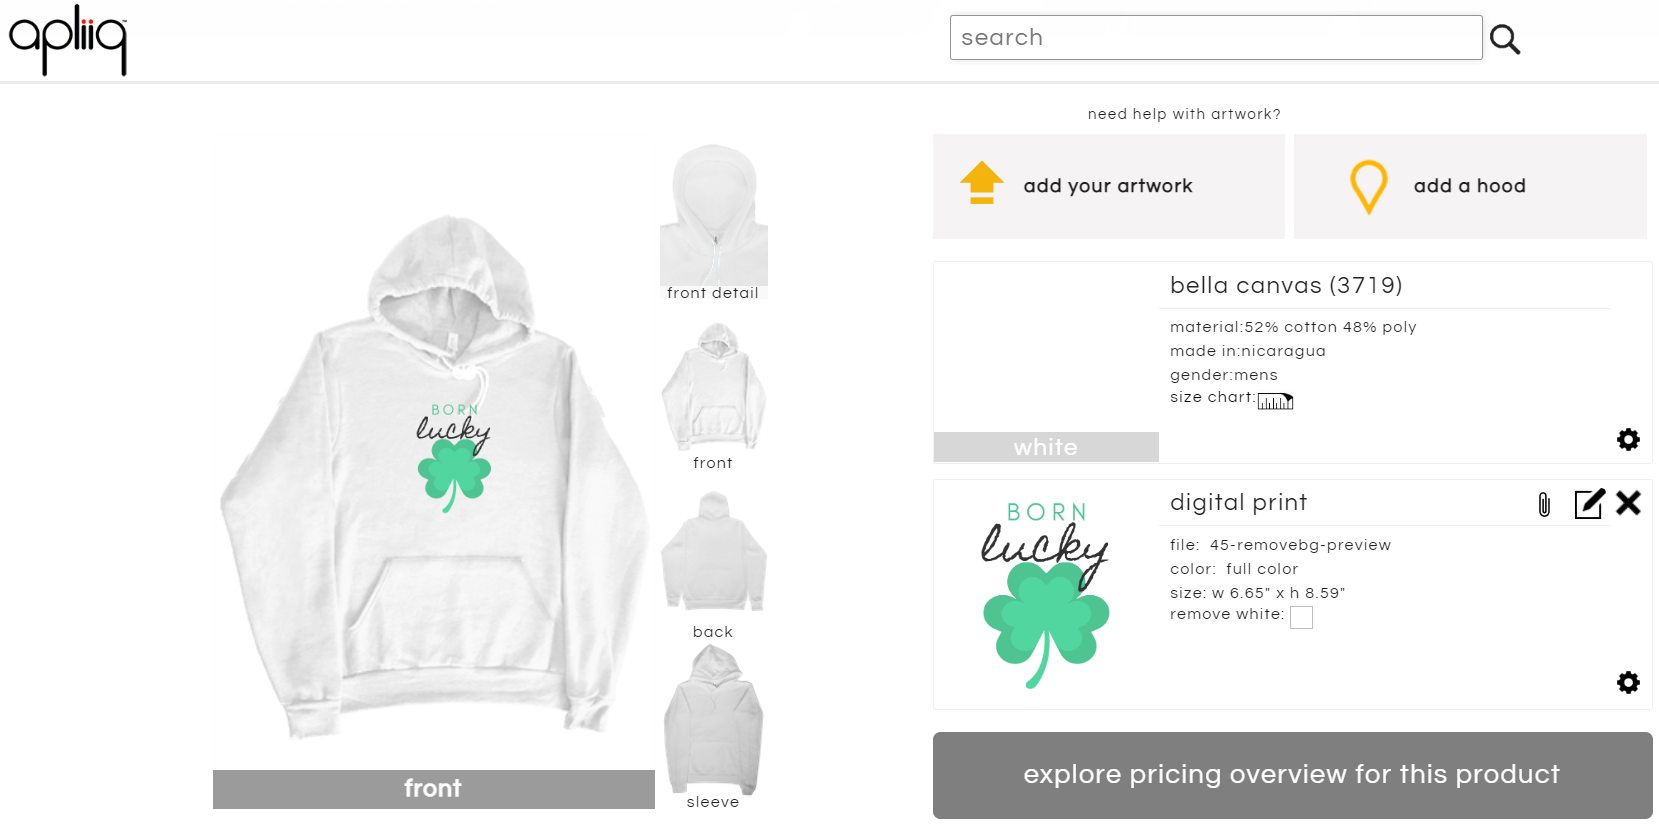The image size is (1659, 826).
Task: Click the add a hood pin icon
Action: (1369, 186)
